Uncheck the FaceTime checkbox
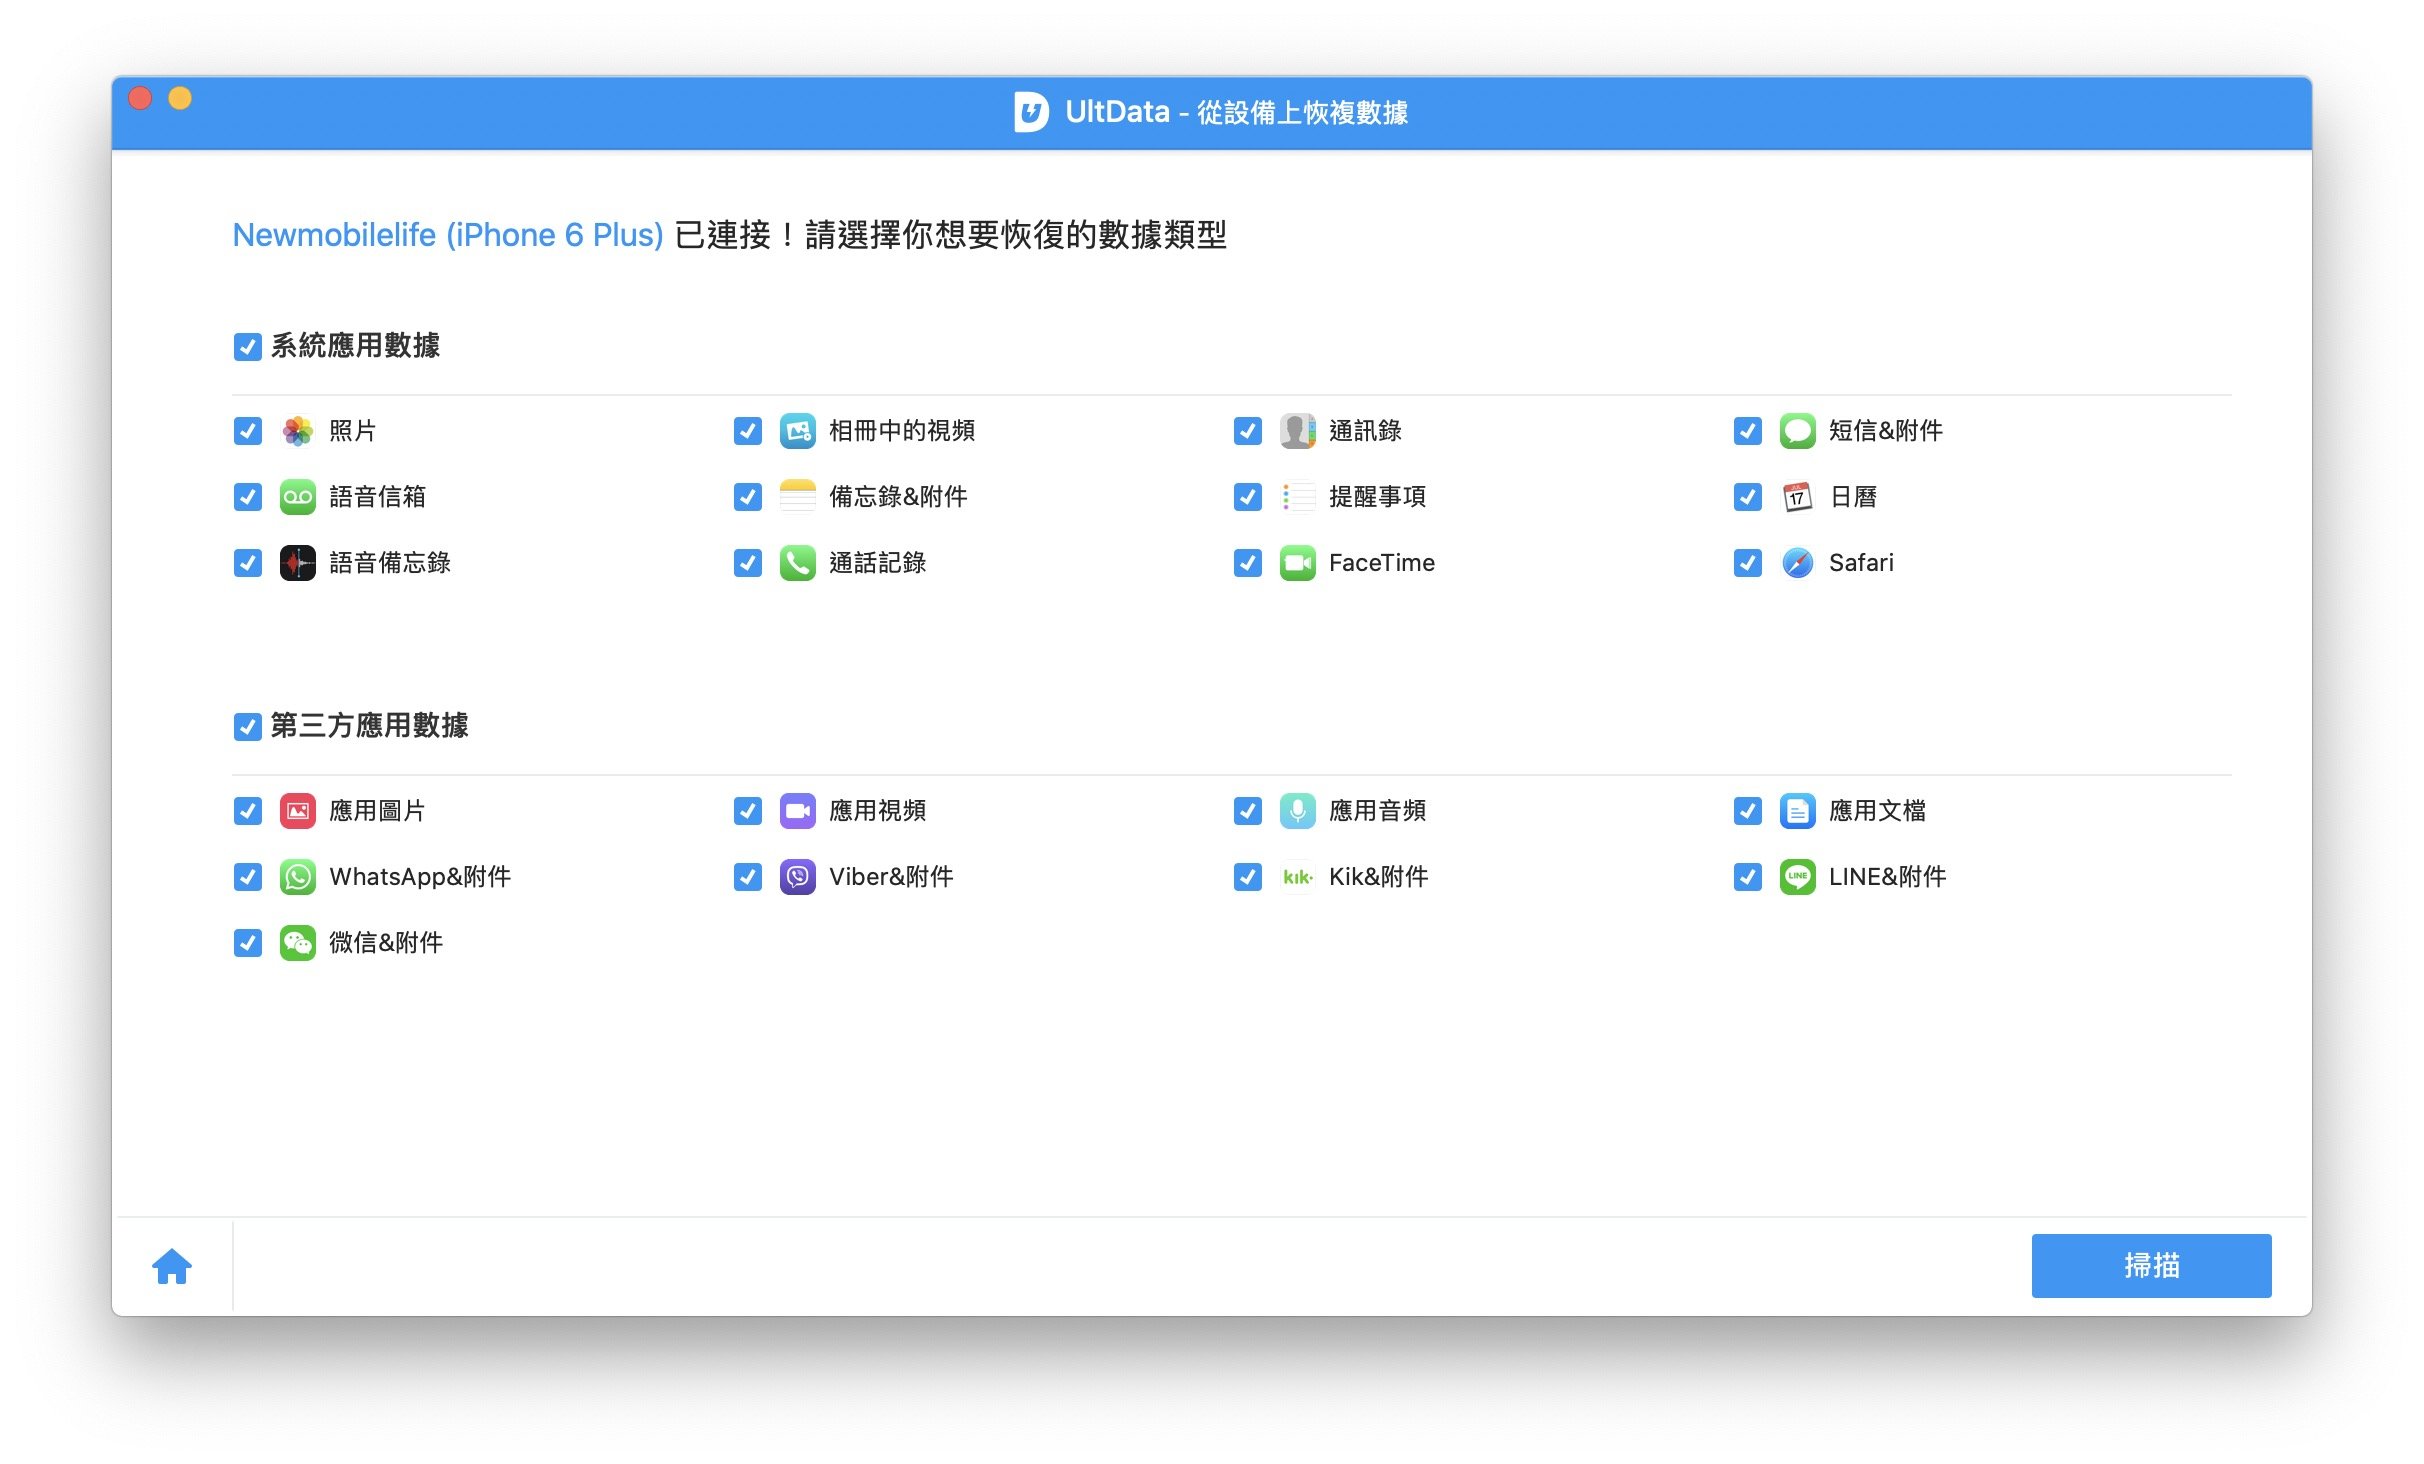 pyautogui.click(x=1247, y=563)
